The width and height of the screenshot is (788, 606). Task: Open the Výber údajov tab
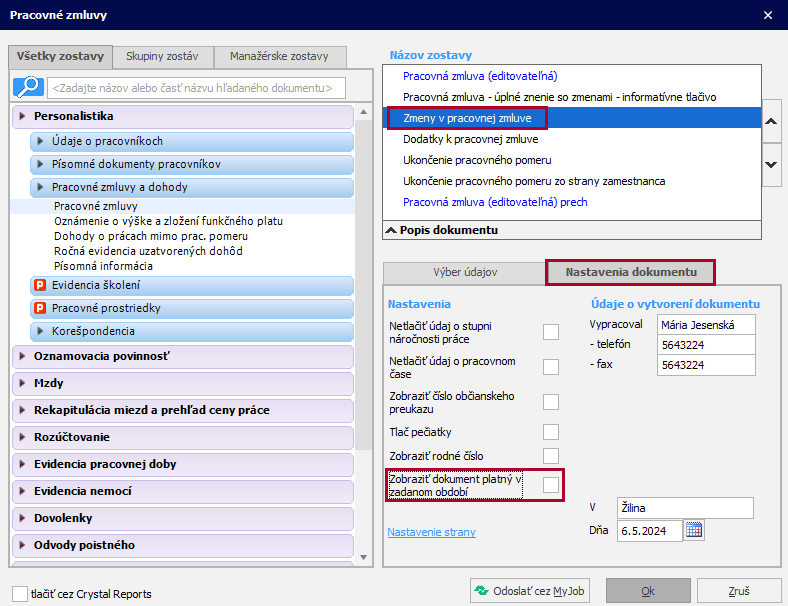pos(464,272)
